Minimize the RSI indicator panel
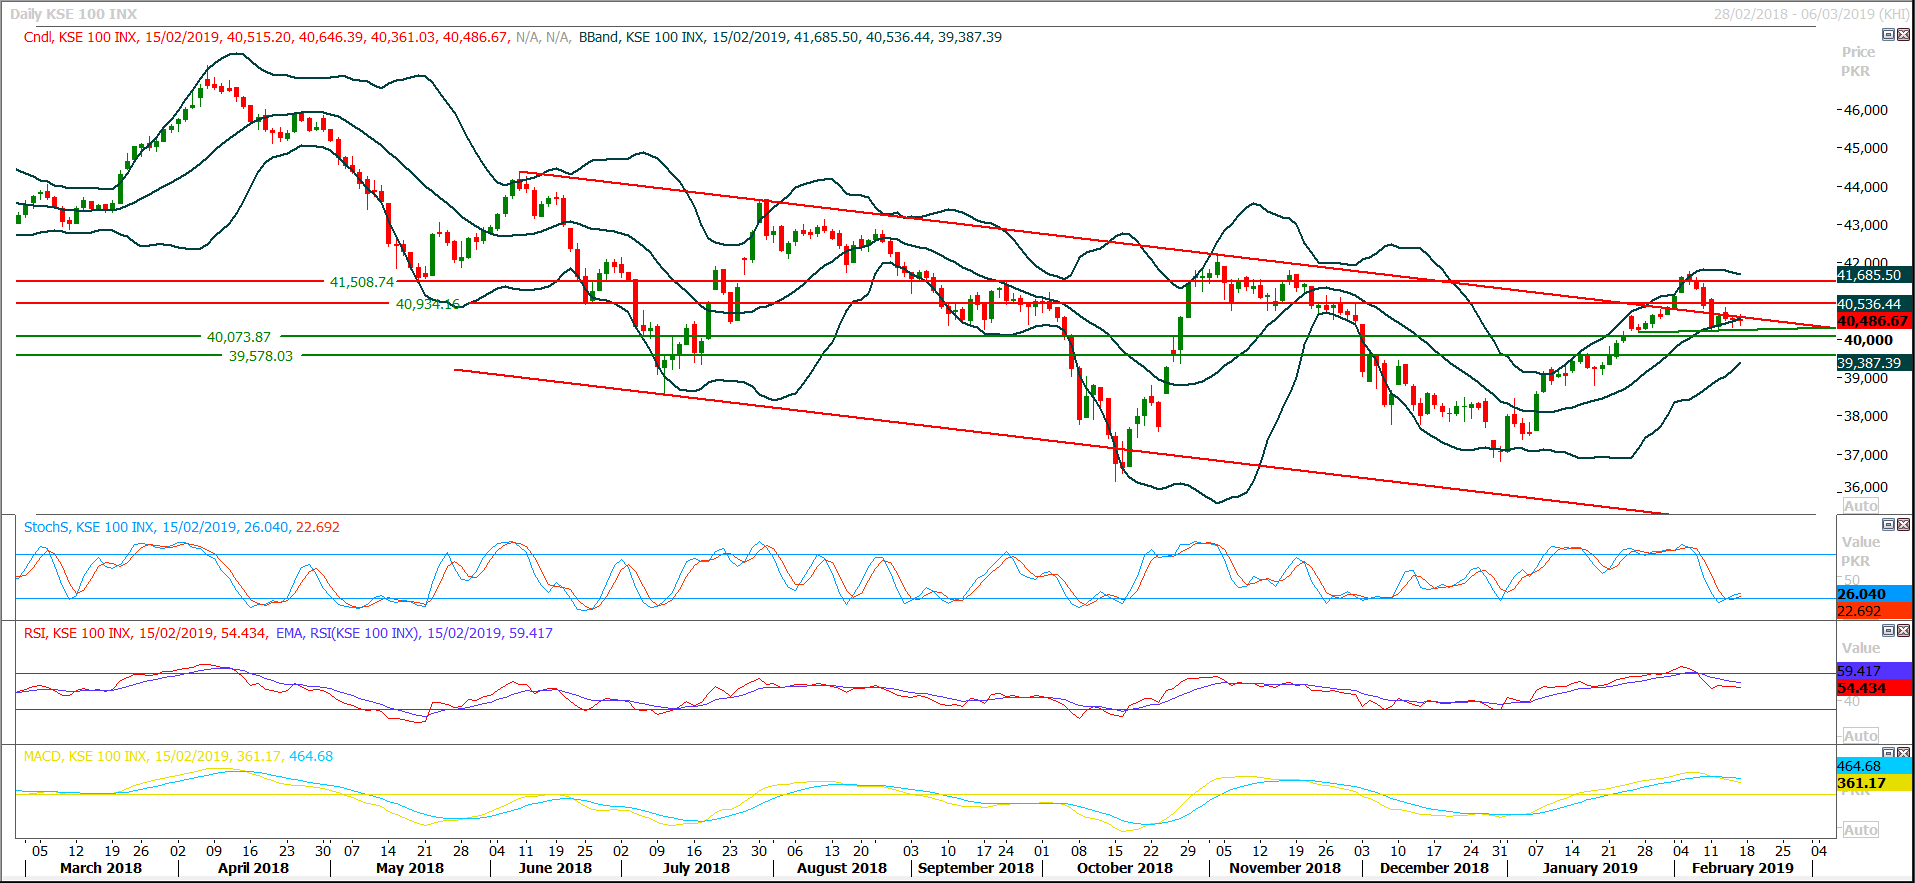Image resolution: width=1915 pixels, height=883 pixels. (x=1888, y=631)
